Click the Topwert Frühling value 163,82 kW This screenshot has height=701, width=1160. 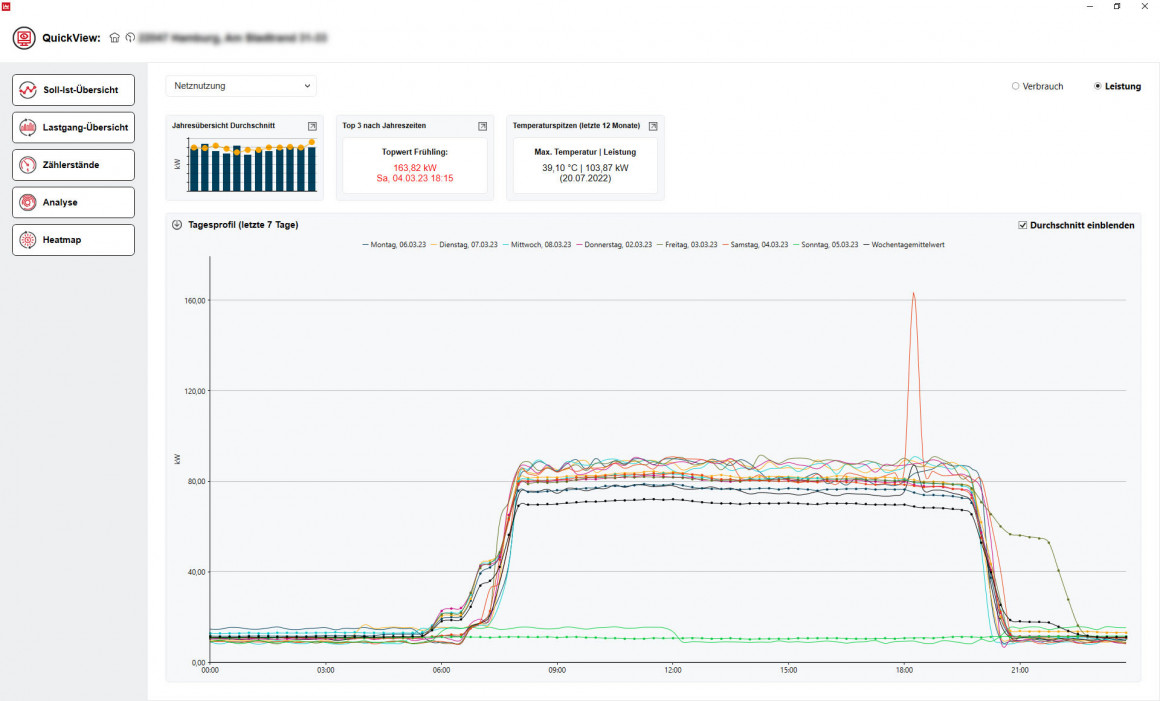pos(414,167)
